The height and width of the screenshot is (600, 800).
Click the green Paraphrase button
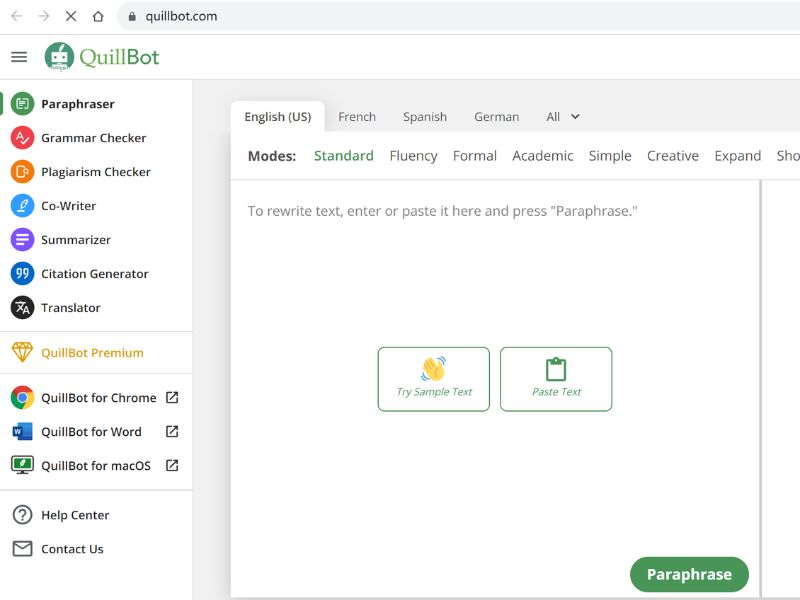pyautogui.click(x=689, y=574)
